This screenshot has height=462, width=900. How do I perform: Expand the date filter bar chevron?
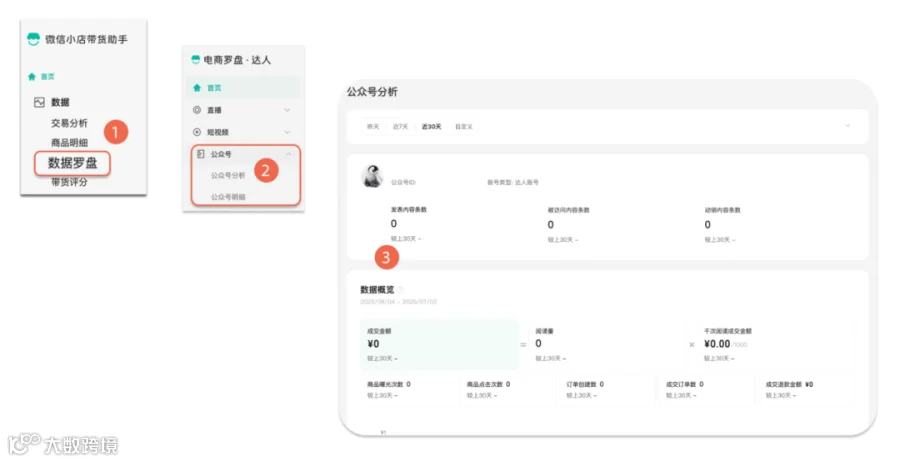click(x=847, y=126)
